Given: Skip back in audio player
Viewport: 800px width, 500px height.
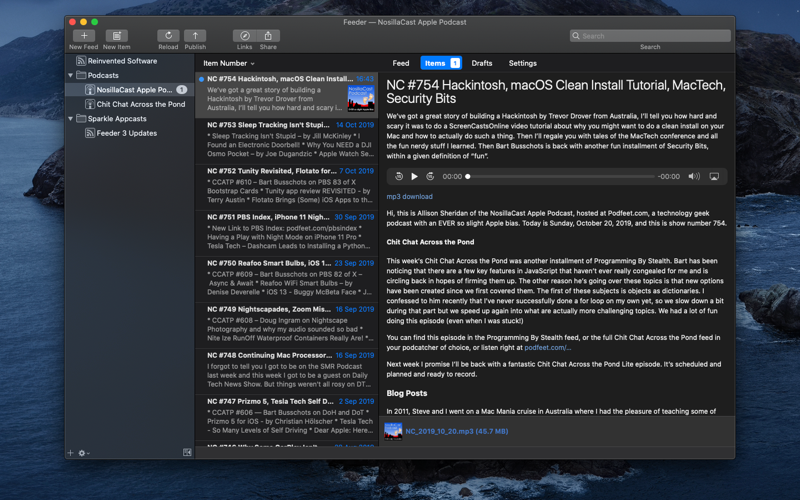Looking at the screenshot, I should (399, 177).
